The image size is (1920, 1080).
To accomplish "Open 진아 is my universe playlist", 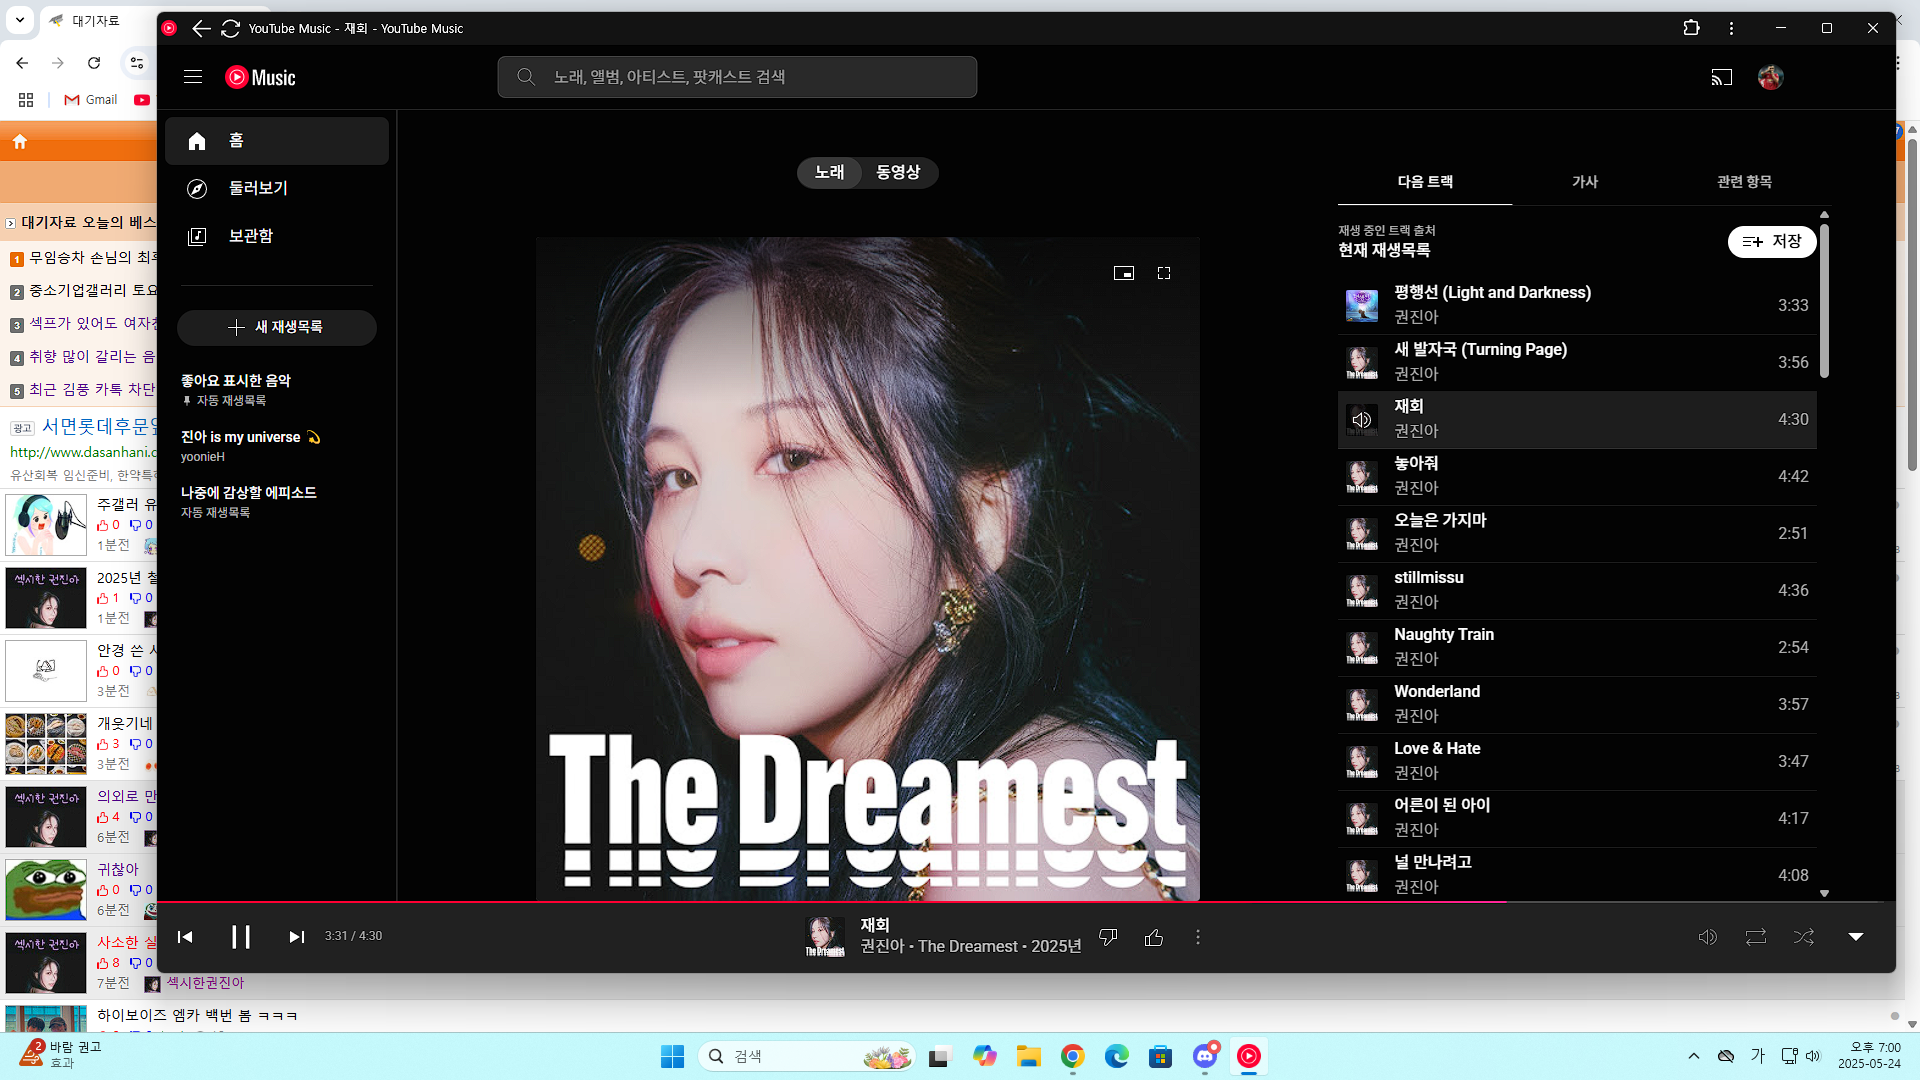I will tap(277, 445).
